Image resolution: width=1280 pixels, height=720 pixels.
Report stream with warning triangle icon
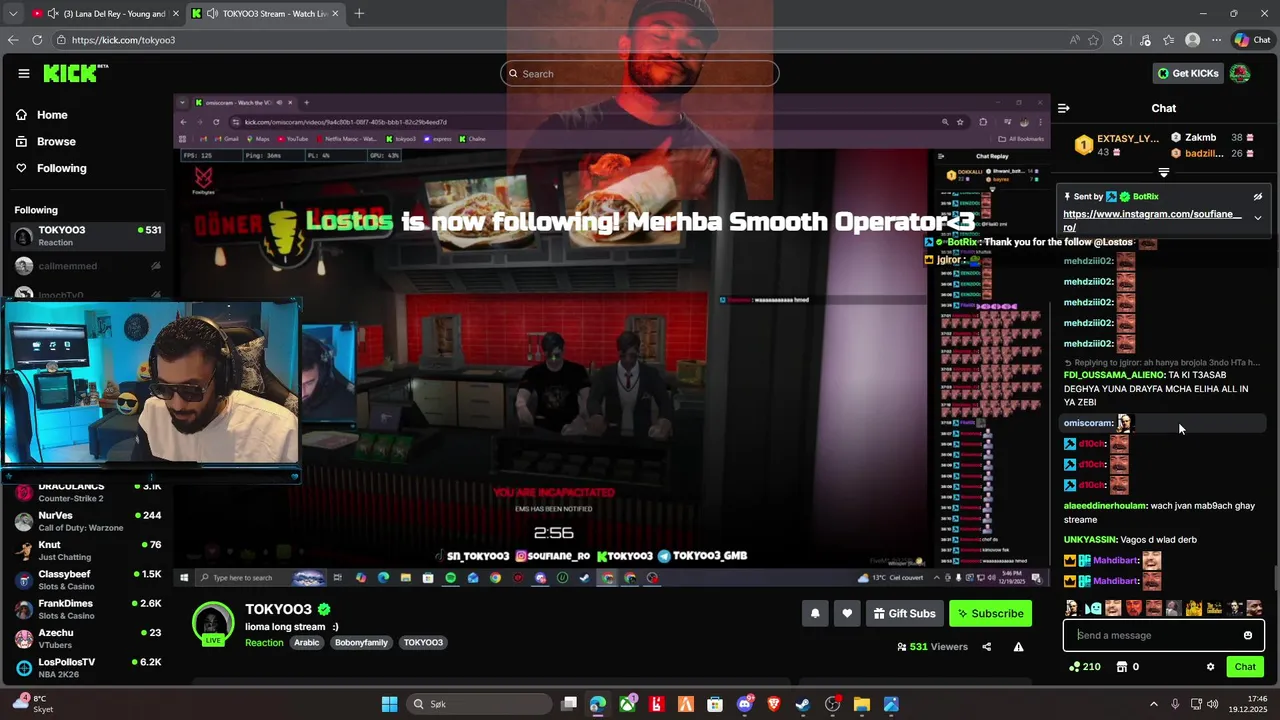[x=1018, y=647]
